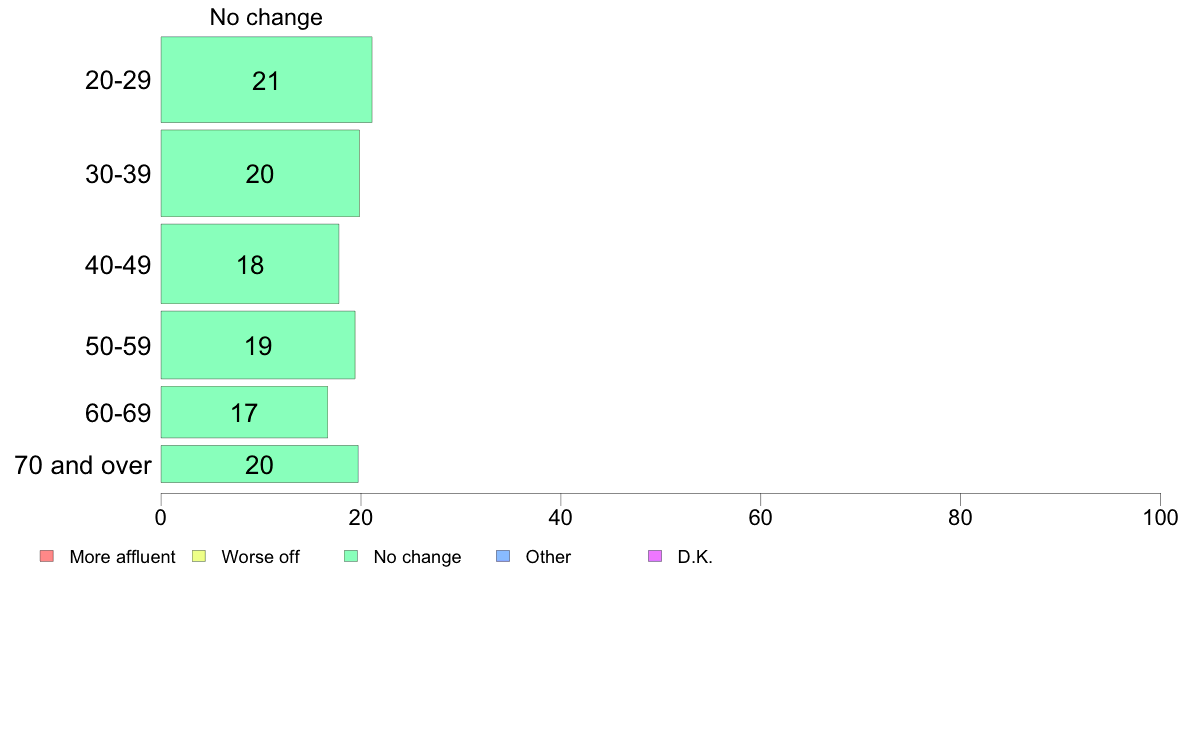1188x736 pixels.
Task: Select the 40-49 bar showing 18
Action: [249, 264]
